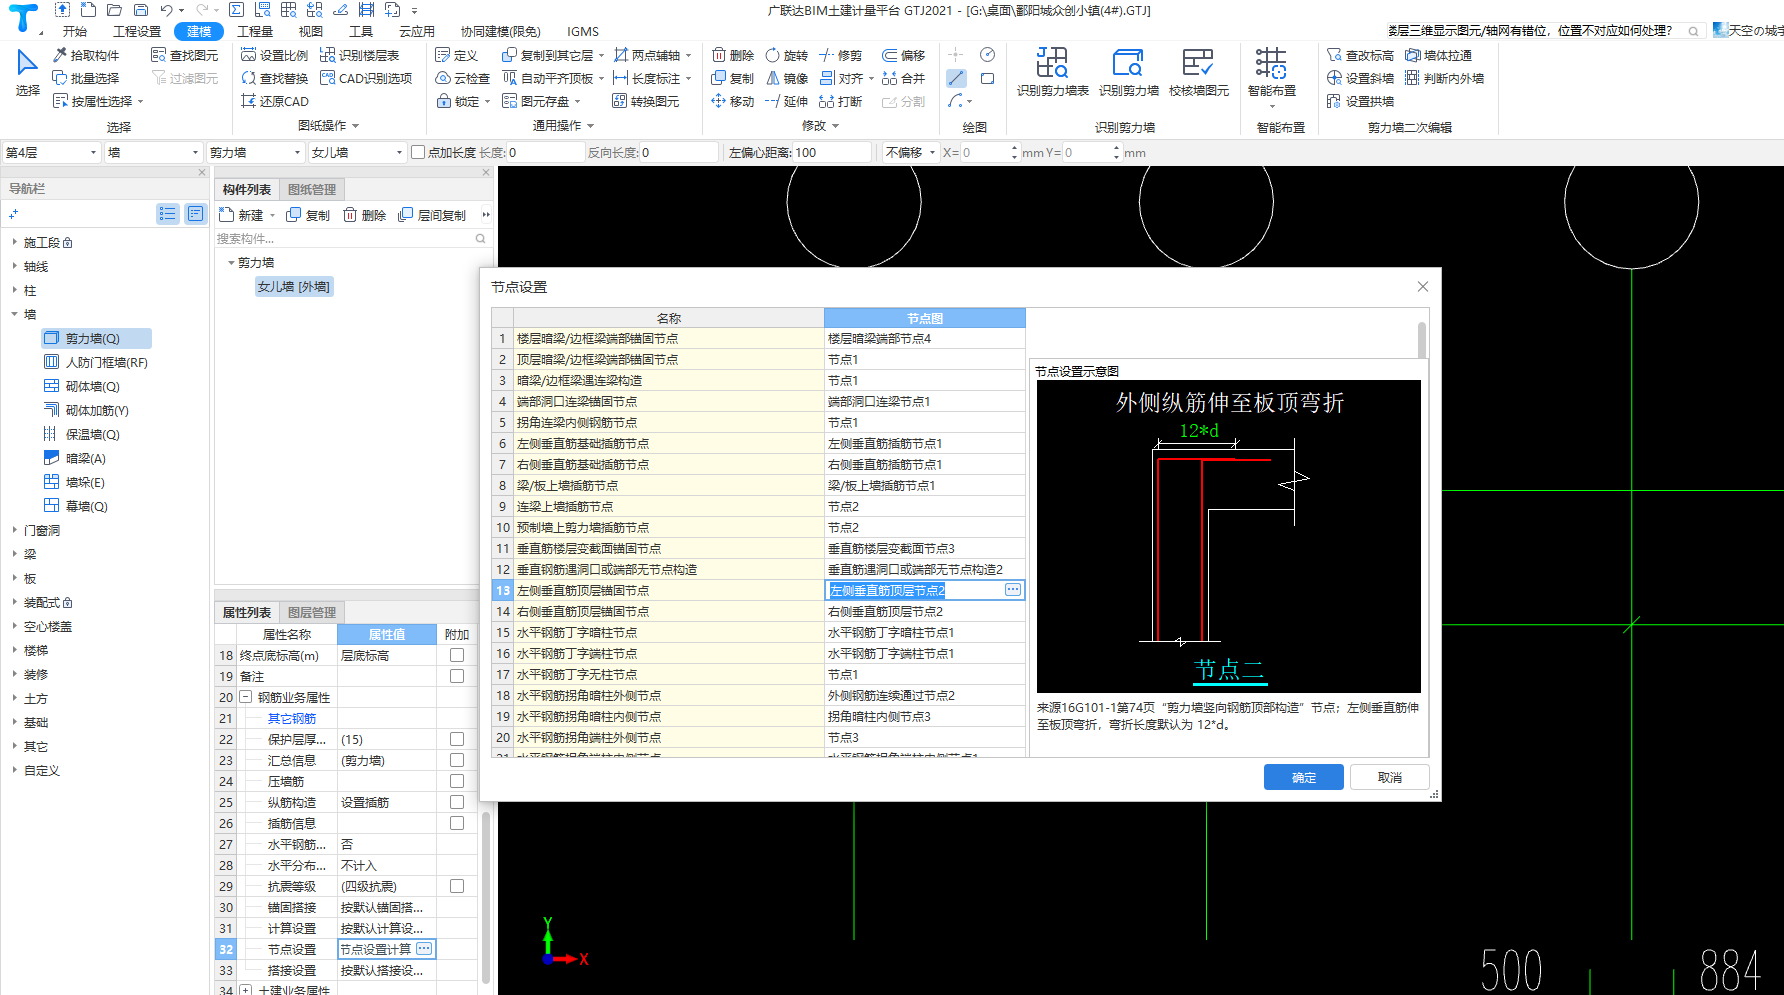Open 设置比例 scale setting tool
This screenshot has height=995, width=1784.
[275, 55]
